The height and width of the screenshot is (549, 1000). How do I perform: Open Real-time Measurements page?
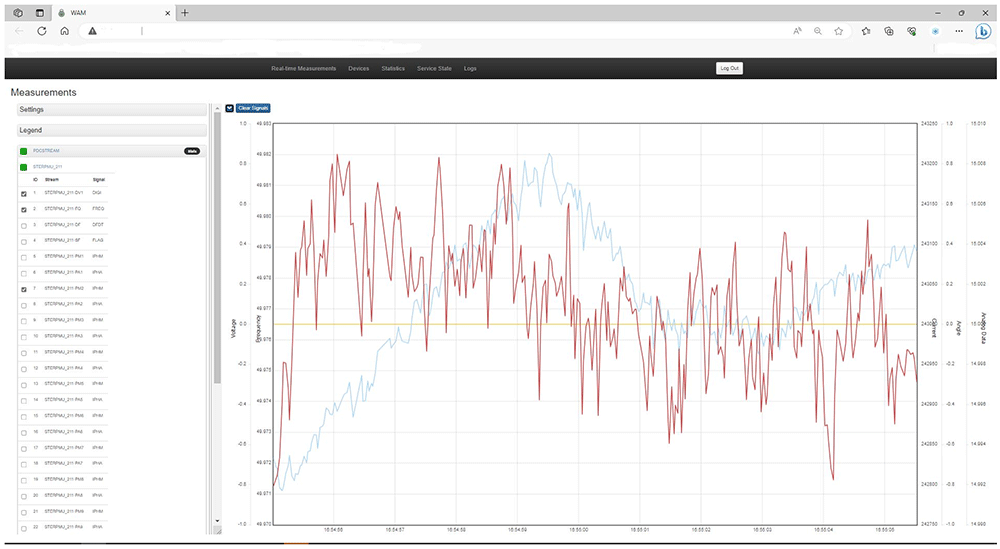click(304, 68)
